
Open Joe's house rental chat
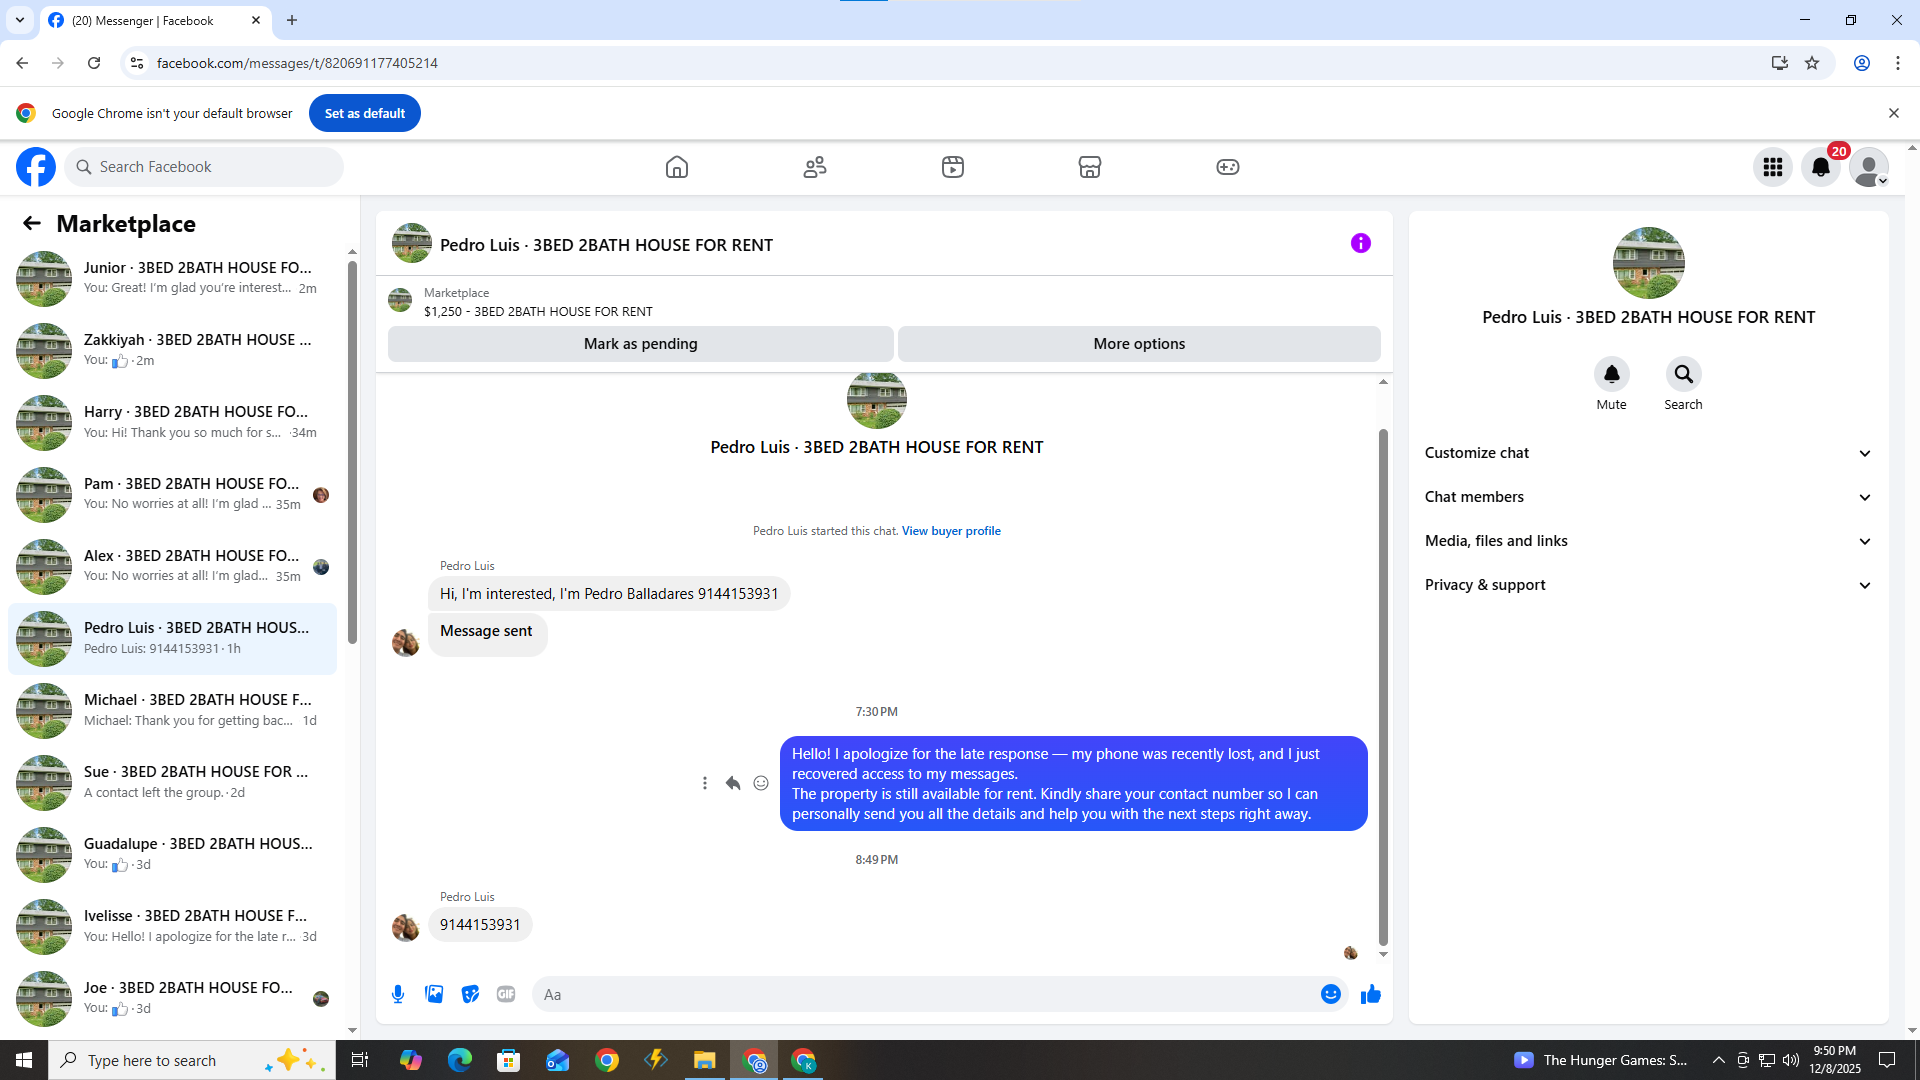(x=172, y=998)
